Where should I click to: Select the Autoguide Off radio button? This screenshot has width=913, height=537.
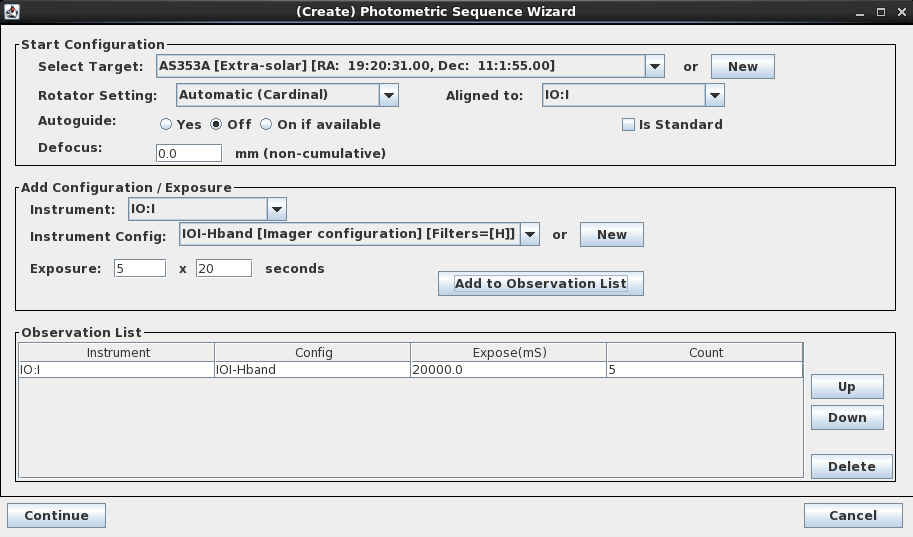tap(216, 124)
